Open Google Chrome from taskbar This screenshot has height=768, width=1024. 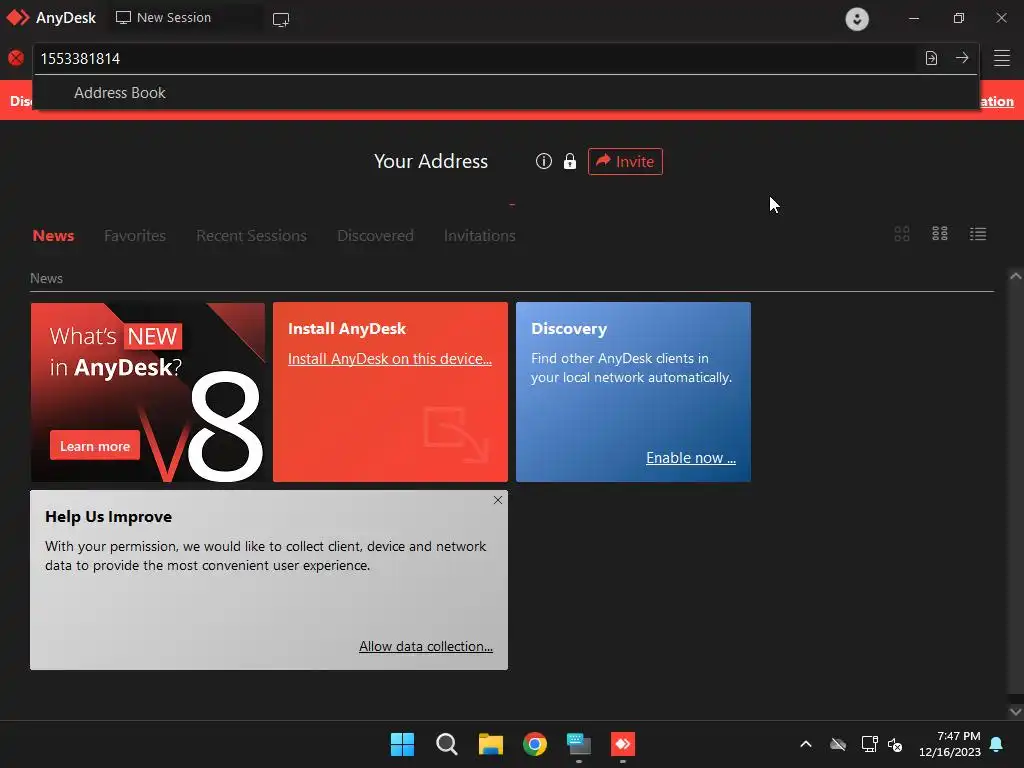(x=535, y=744)
